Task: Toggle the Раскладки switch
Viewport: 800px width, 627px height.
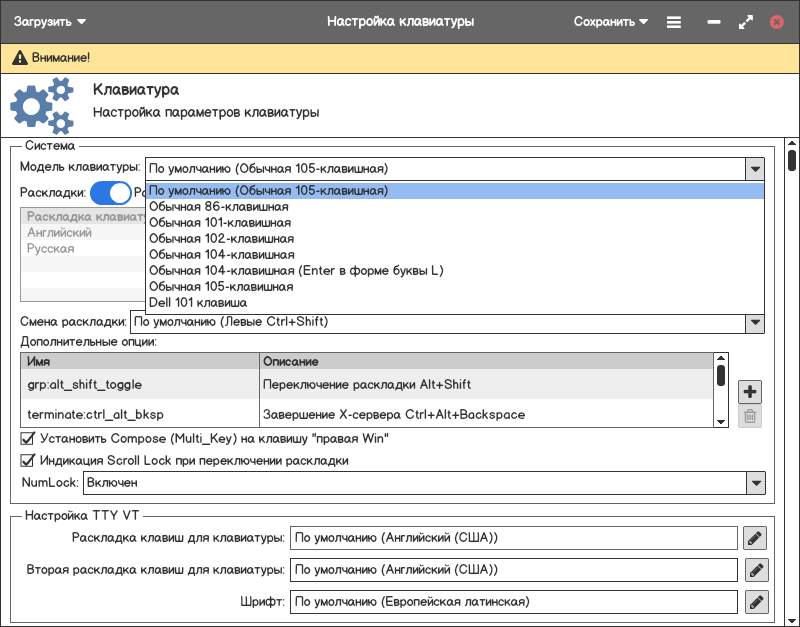Action: click(110, 192)
